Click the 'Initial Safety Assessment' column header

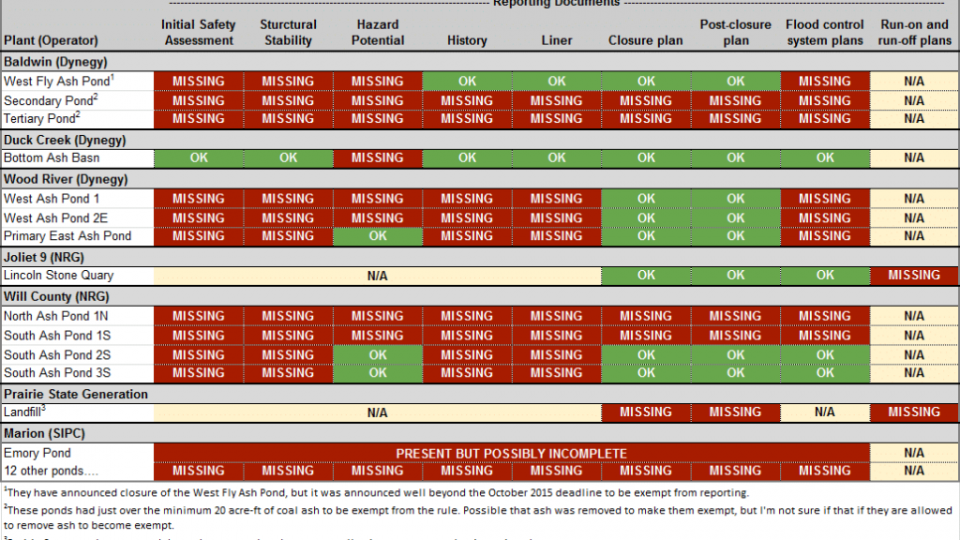tap(198, 32)
